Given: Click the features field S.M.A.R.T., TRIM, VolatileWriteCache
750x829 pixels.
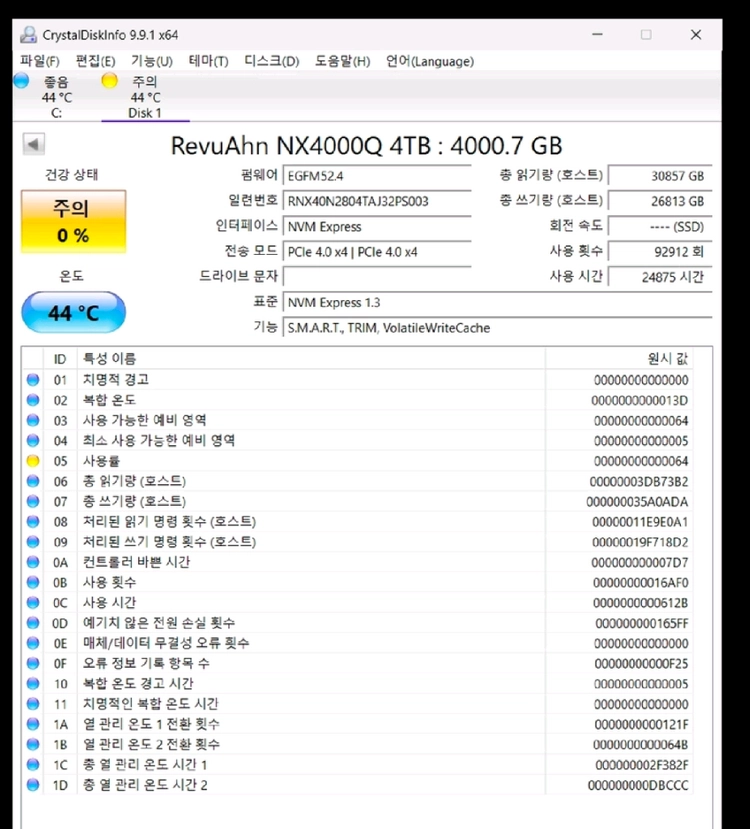Looking at the screenshot, I should coord(497,328).
